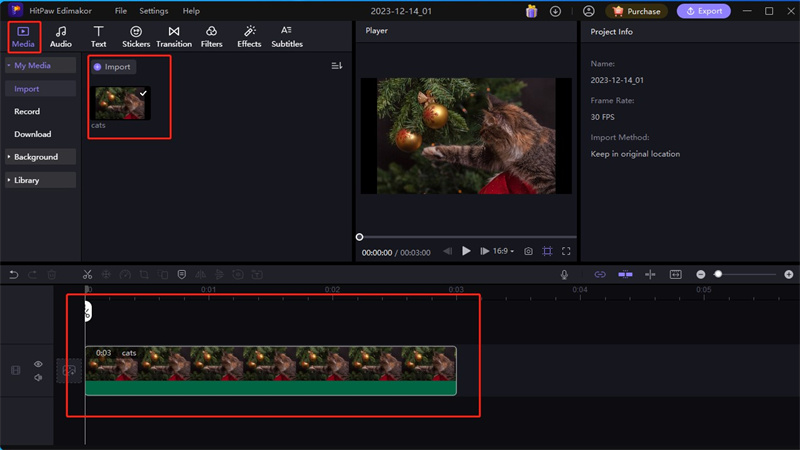Open the download icon in title bar
Viewport: 800px width, 450px height.
tap(556, 11)
